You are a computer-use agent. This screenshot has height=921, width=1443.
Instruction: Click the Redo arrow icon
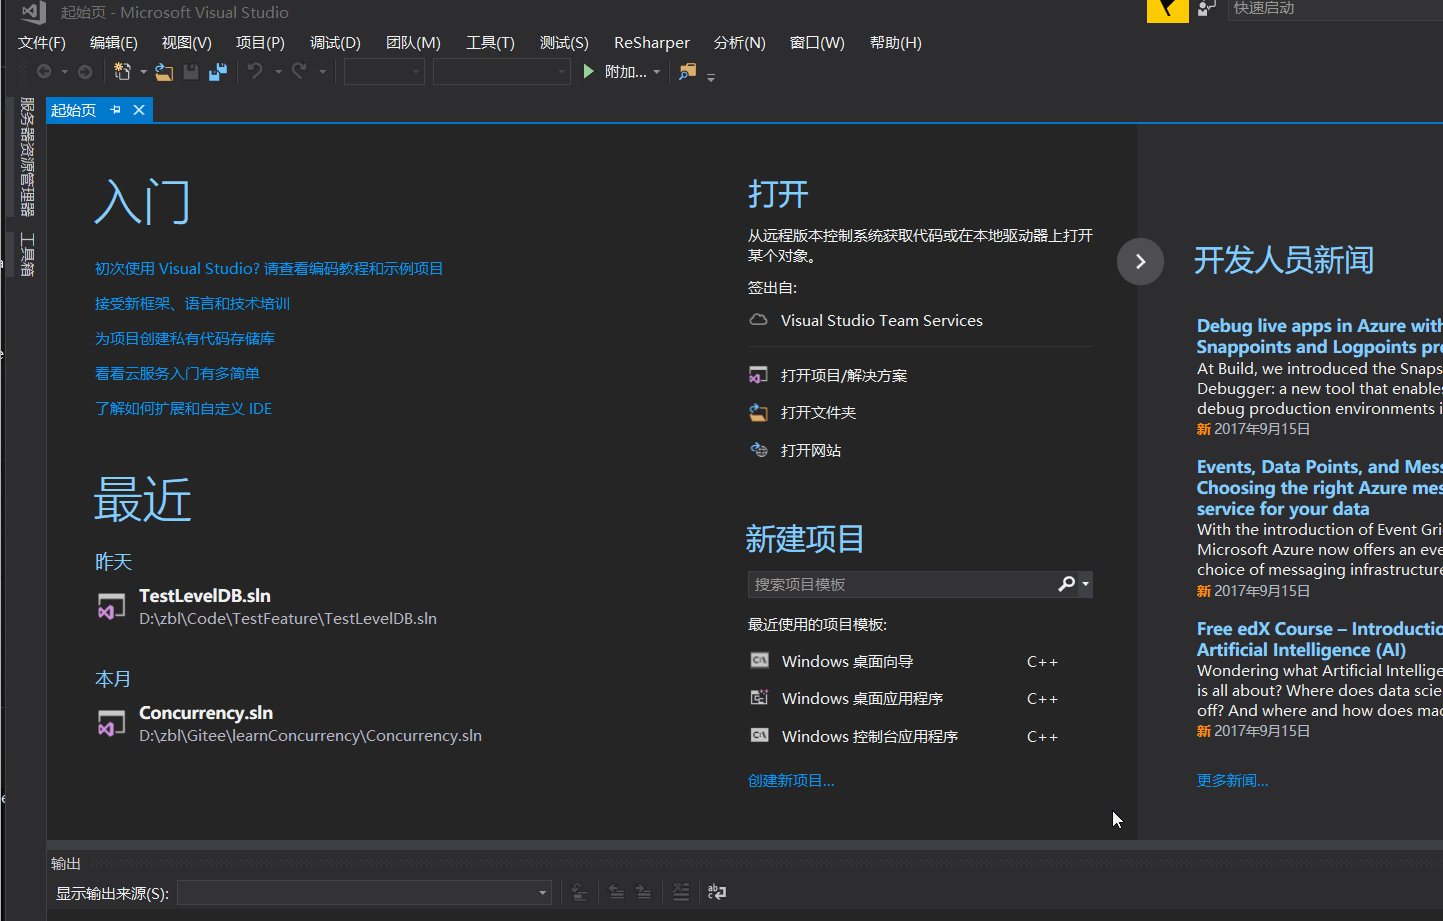click(299, 71)
